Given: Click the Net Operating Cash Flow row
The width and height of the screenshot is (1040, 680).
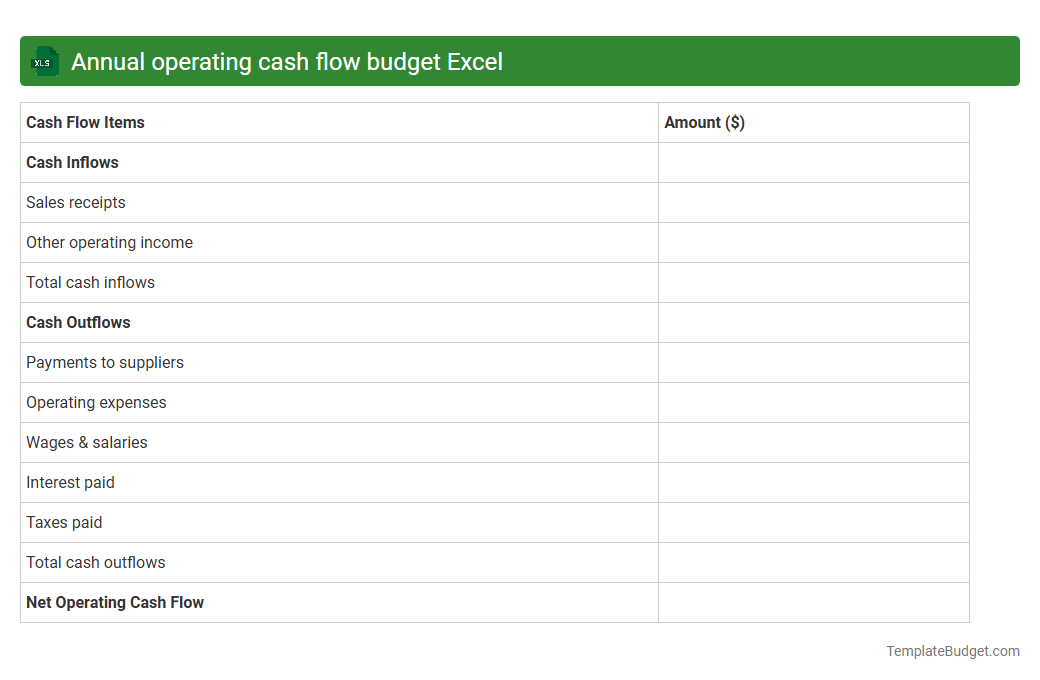Looking at the screenshot, I should [x=114, y=602].
